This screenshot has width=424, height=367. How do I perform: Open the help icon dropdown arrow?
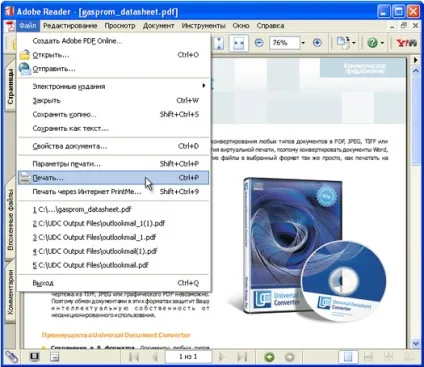(x=382, y=43)
